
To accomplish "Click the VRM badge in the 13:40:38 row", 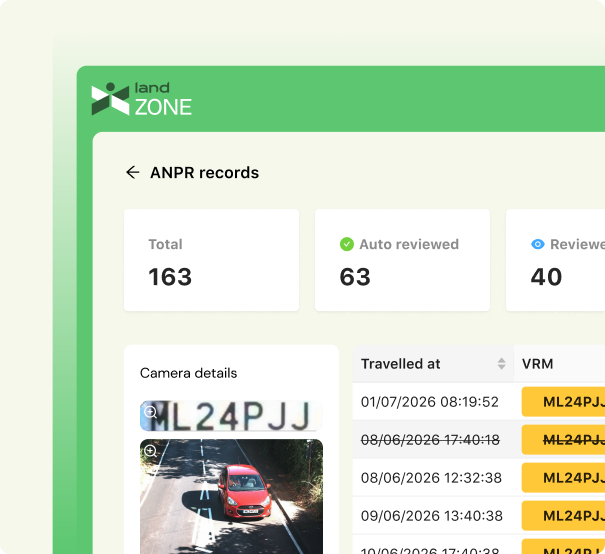I will [x=563, y=515].
